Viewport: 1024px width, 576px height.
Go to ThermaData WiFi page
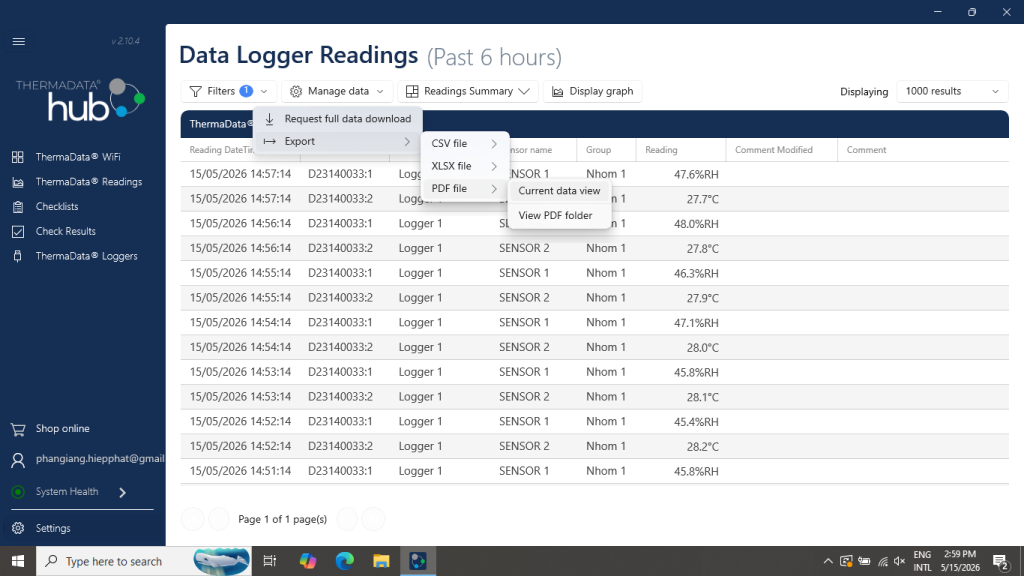(78, 157)
